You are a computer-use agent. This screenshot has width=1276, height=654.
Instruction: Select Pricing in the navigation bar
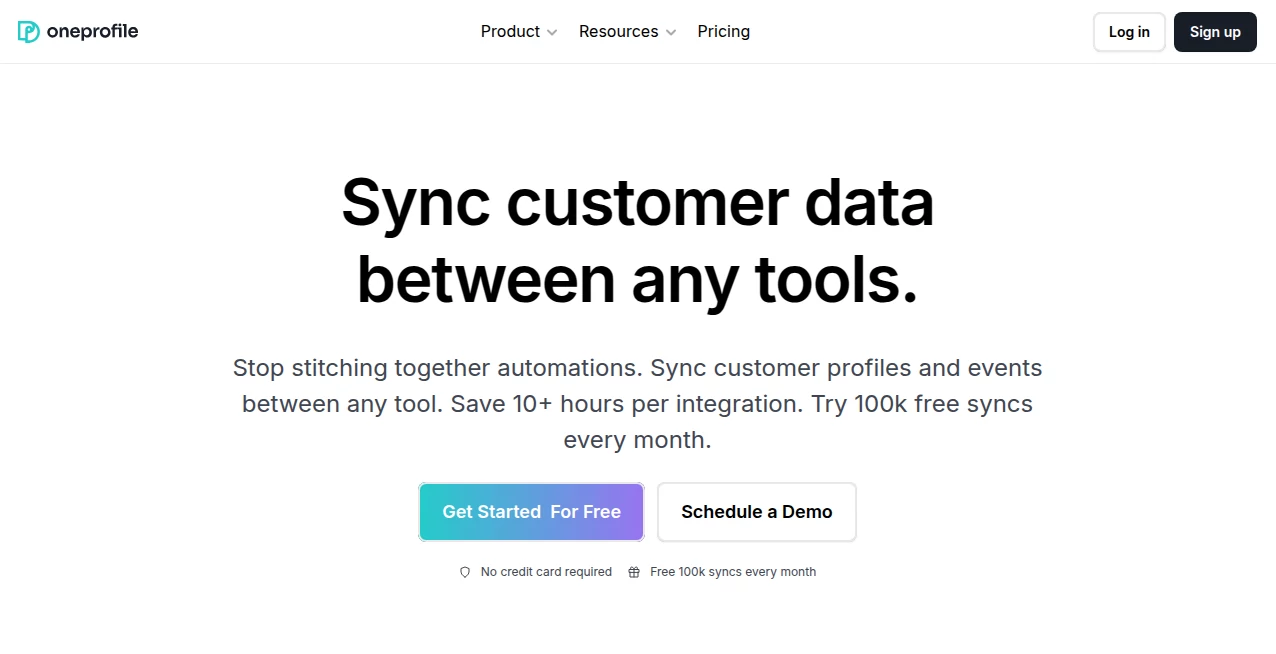pos(723,31)
